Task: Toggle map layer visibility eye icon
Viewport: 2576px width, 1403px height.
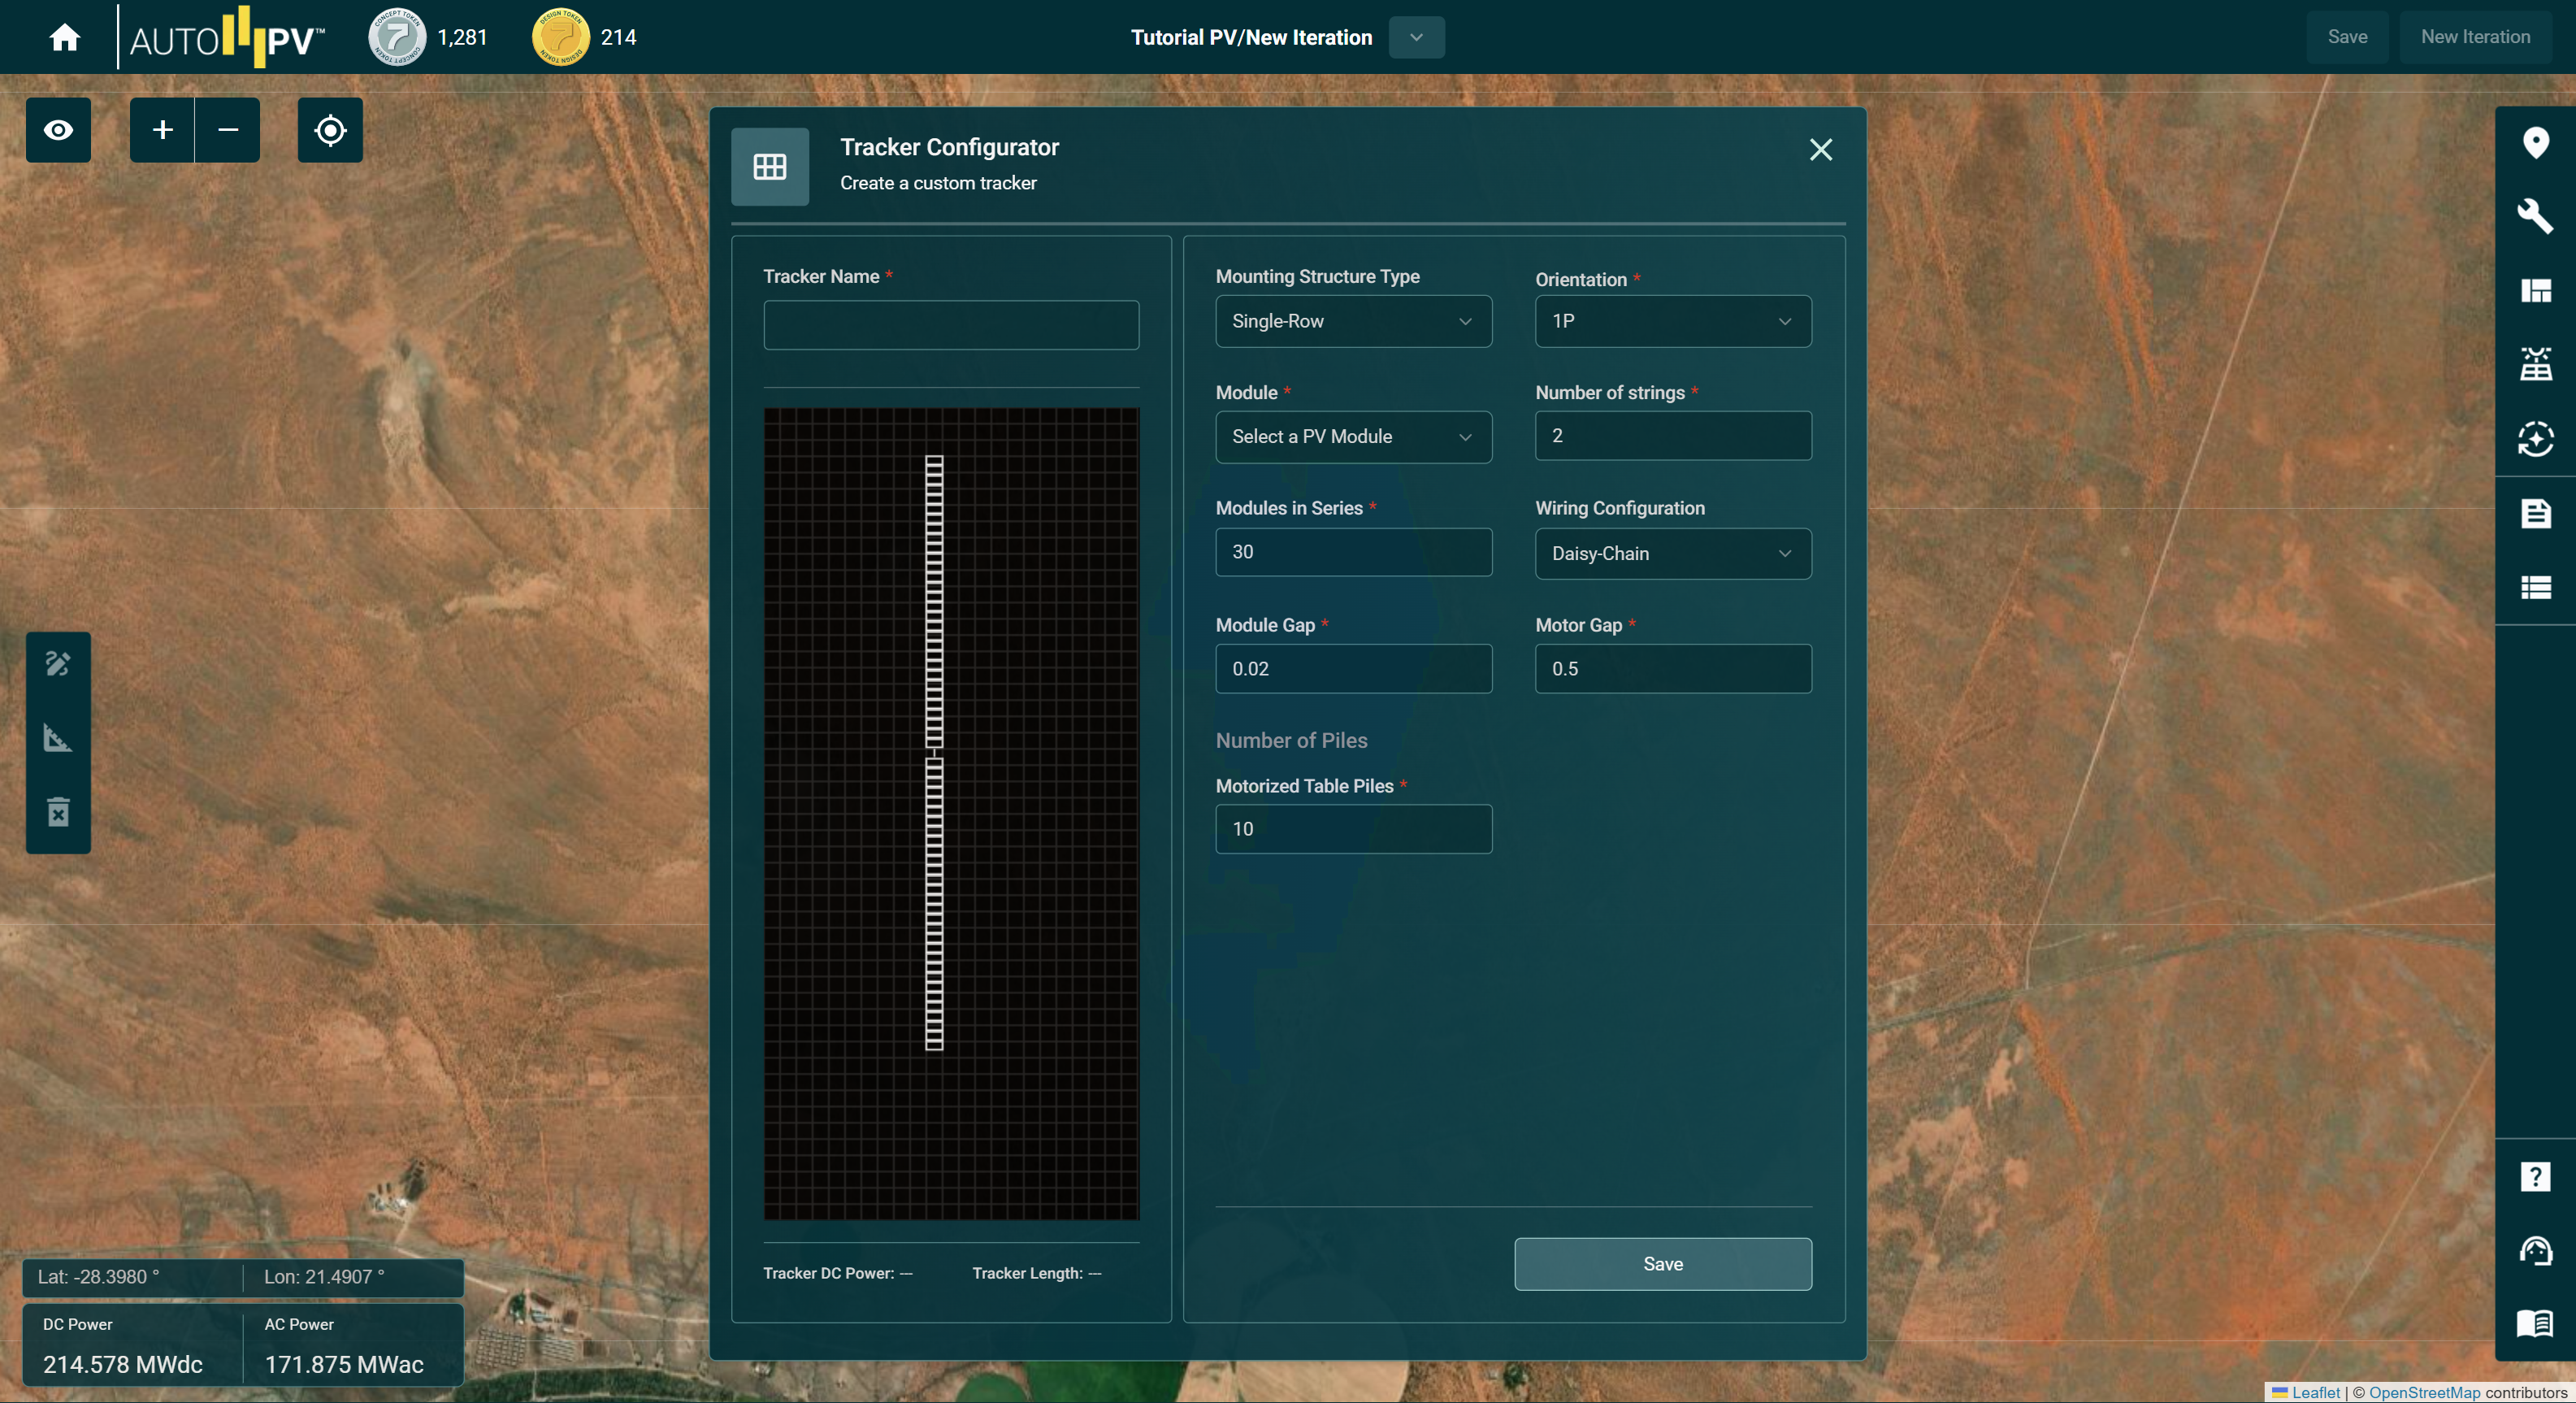Action: [58, 130]
